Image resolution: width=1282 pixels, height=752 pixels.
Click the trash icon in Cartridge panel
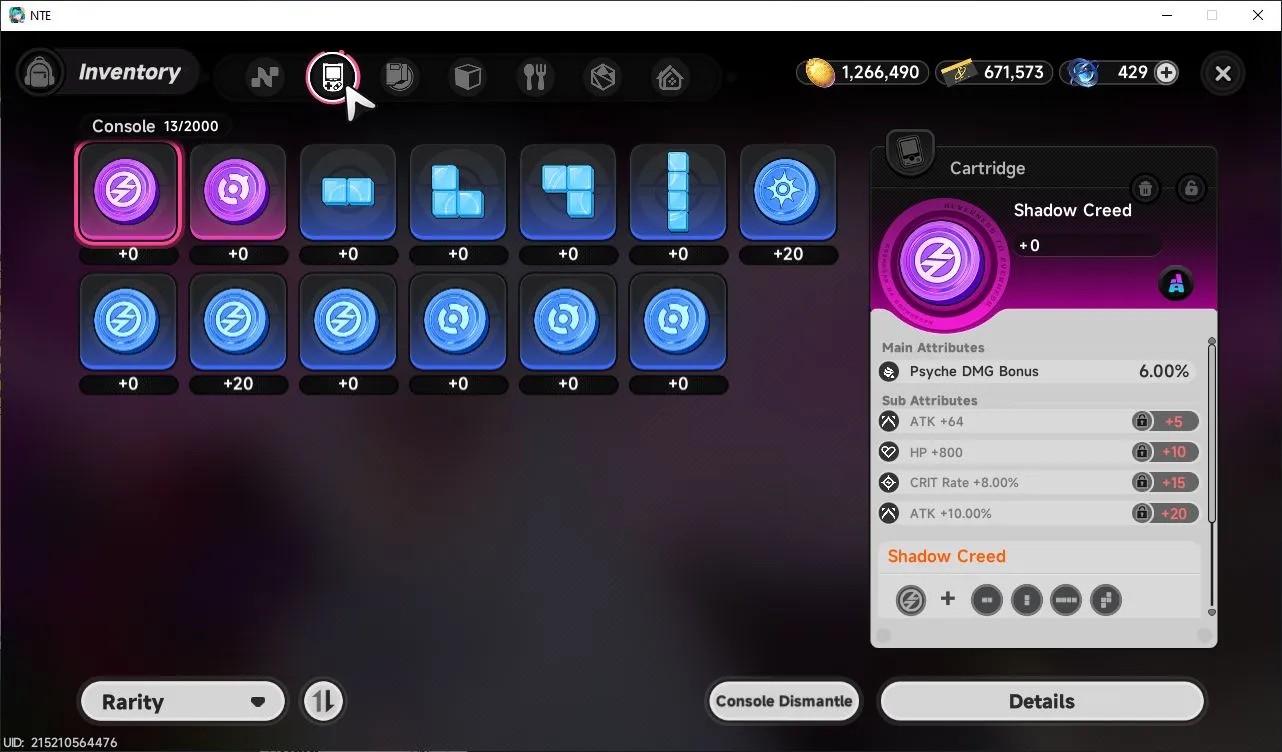click(x=1146, y=188)
